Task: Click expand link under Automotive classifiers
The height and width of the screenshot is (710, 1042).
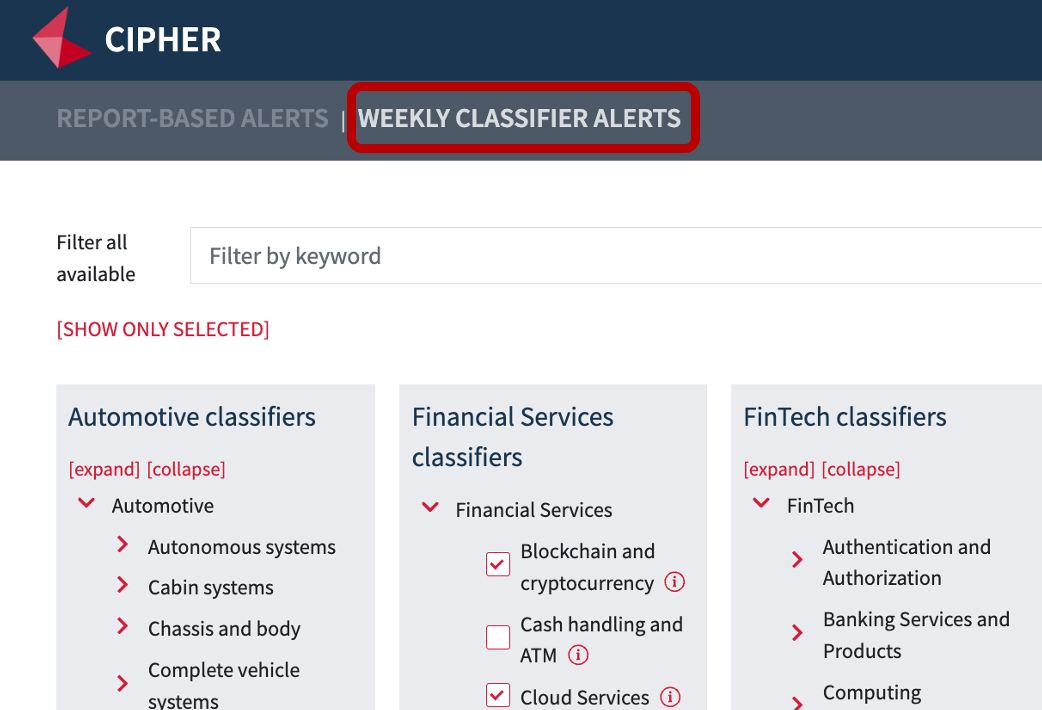Action: (x=104, y=469)
